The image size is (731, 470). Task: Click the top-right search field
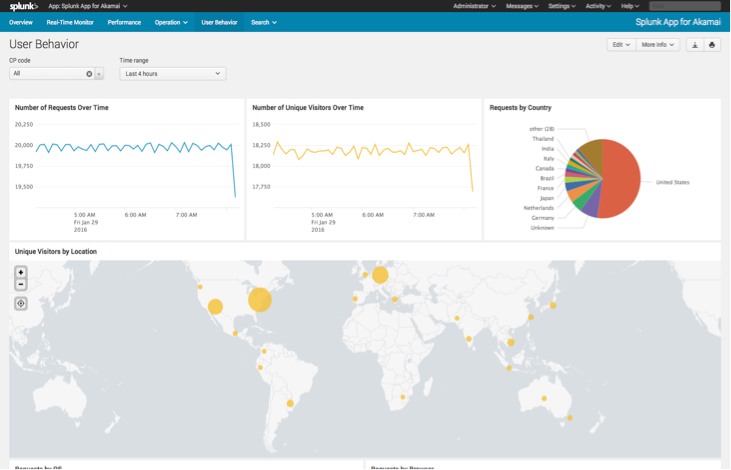coord(685,6)
